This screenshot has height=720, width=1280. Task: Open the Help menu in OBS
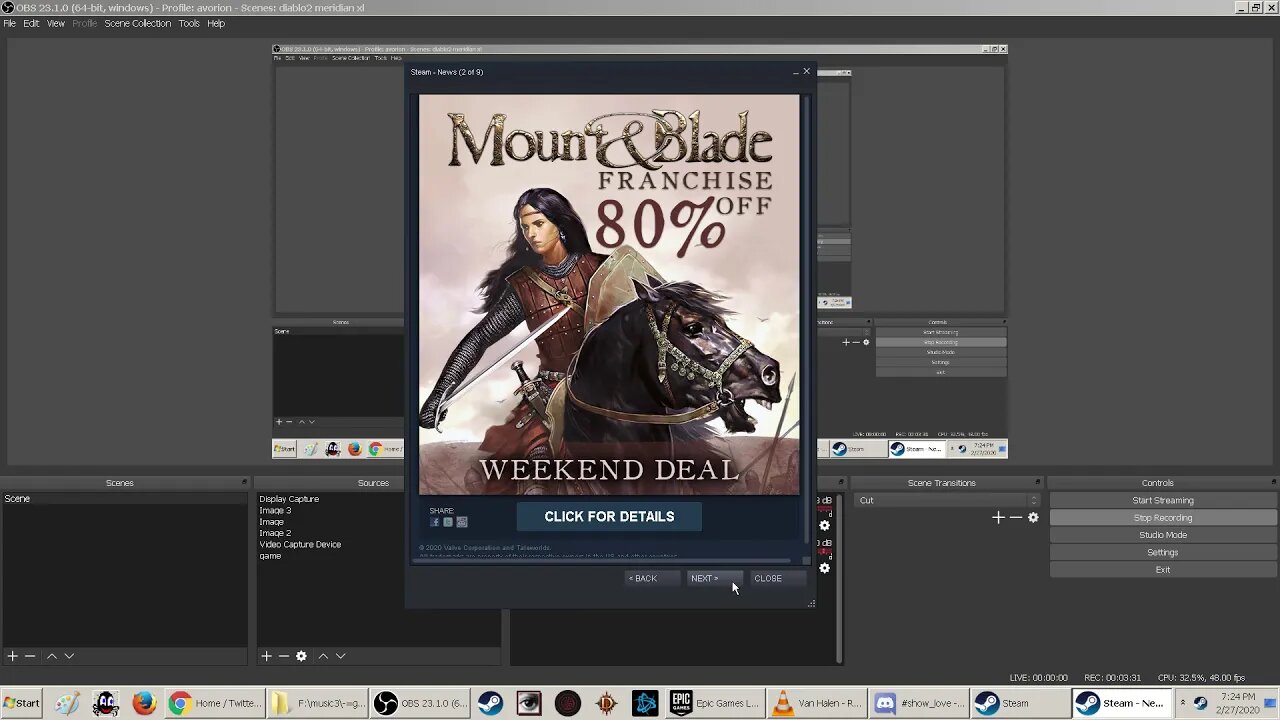216,23
